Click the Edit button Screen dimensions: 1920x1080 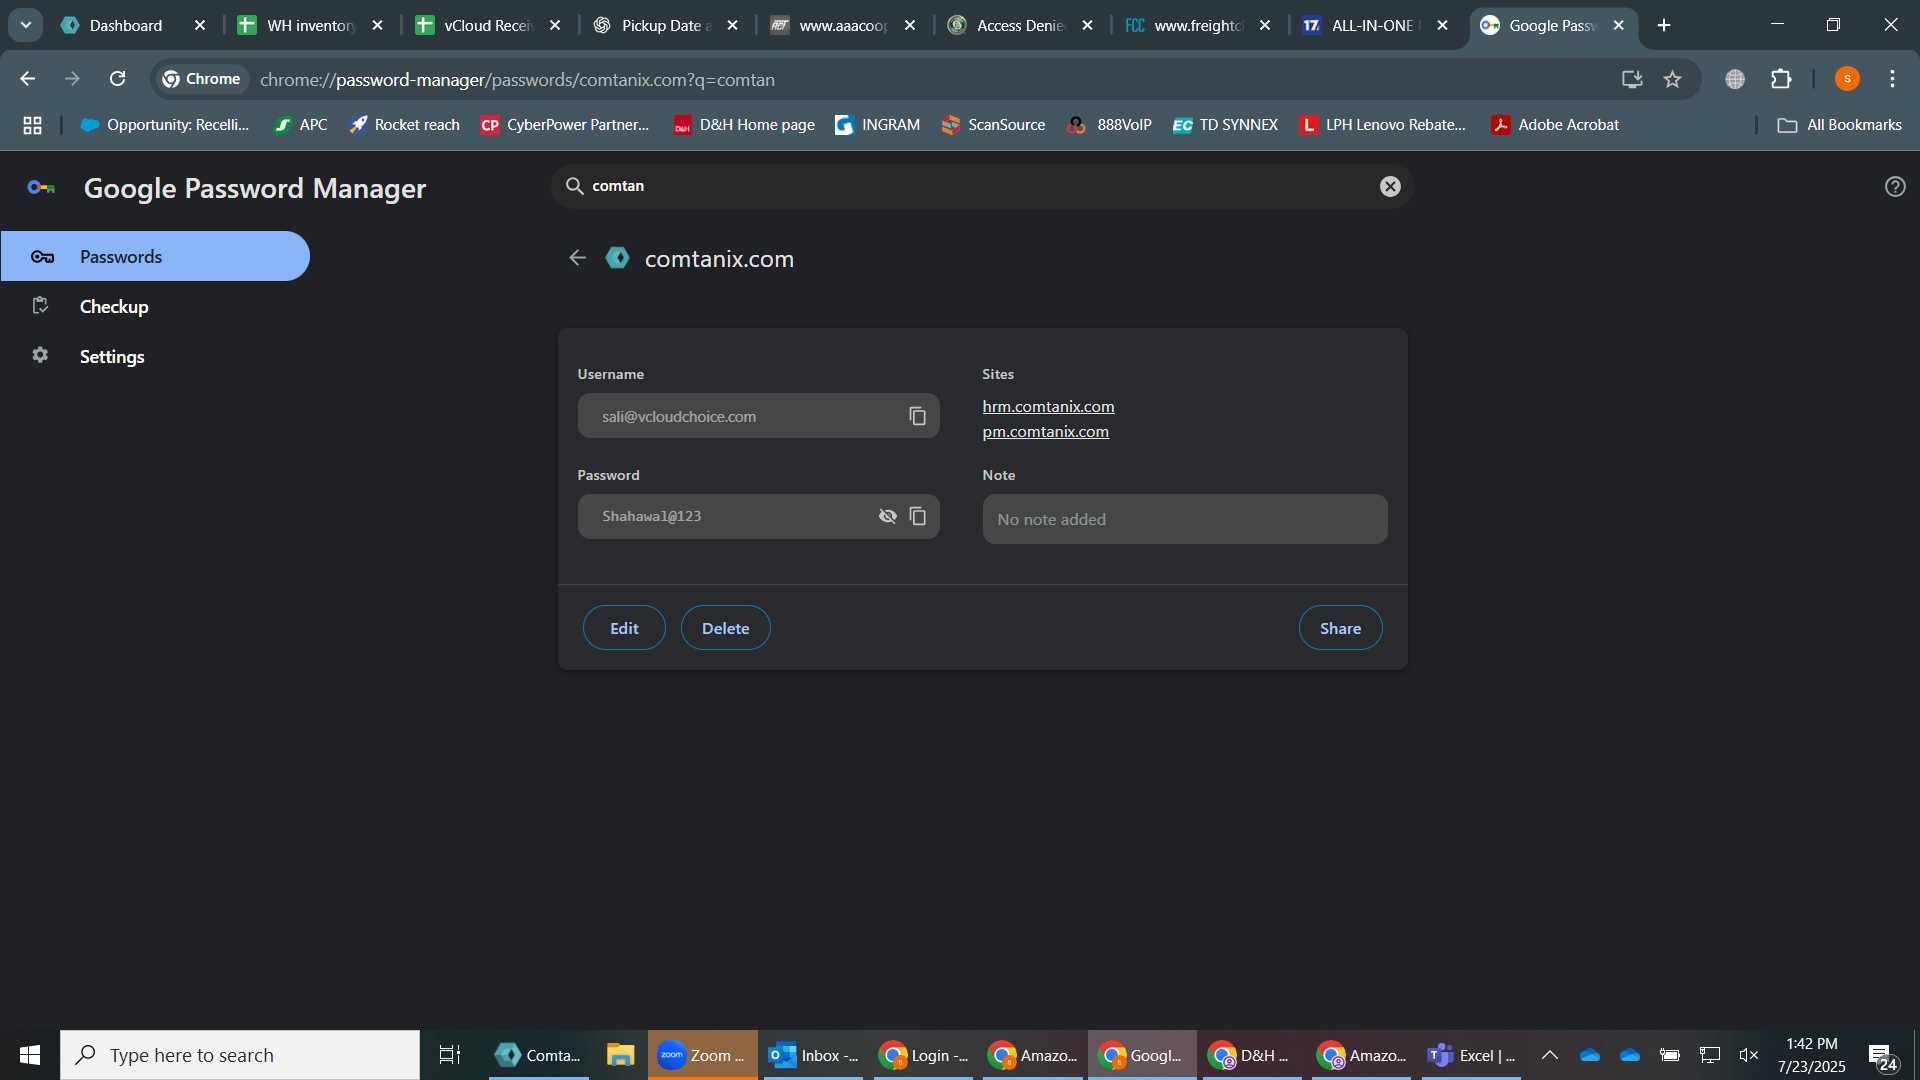[624, 628]
